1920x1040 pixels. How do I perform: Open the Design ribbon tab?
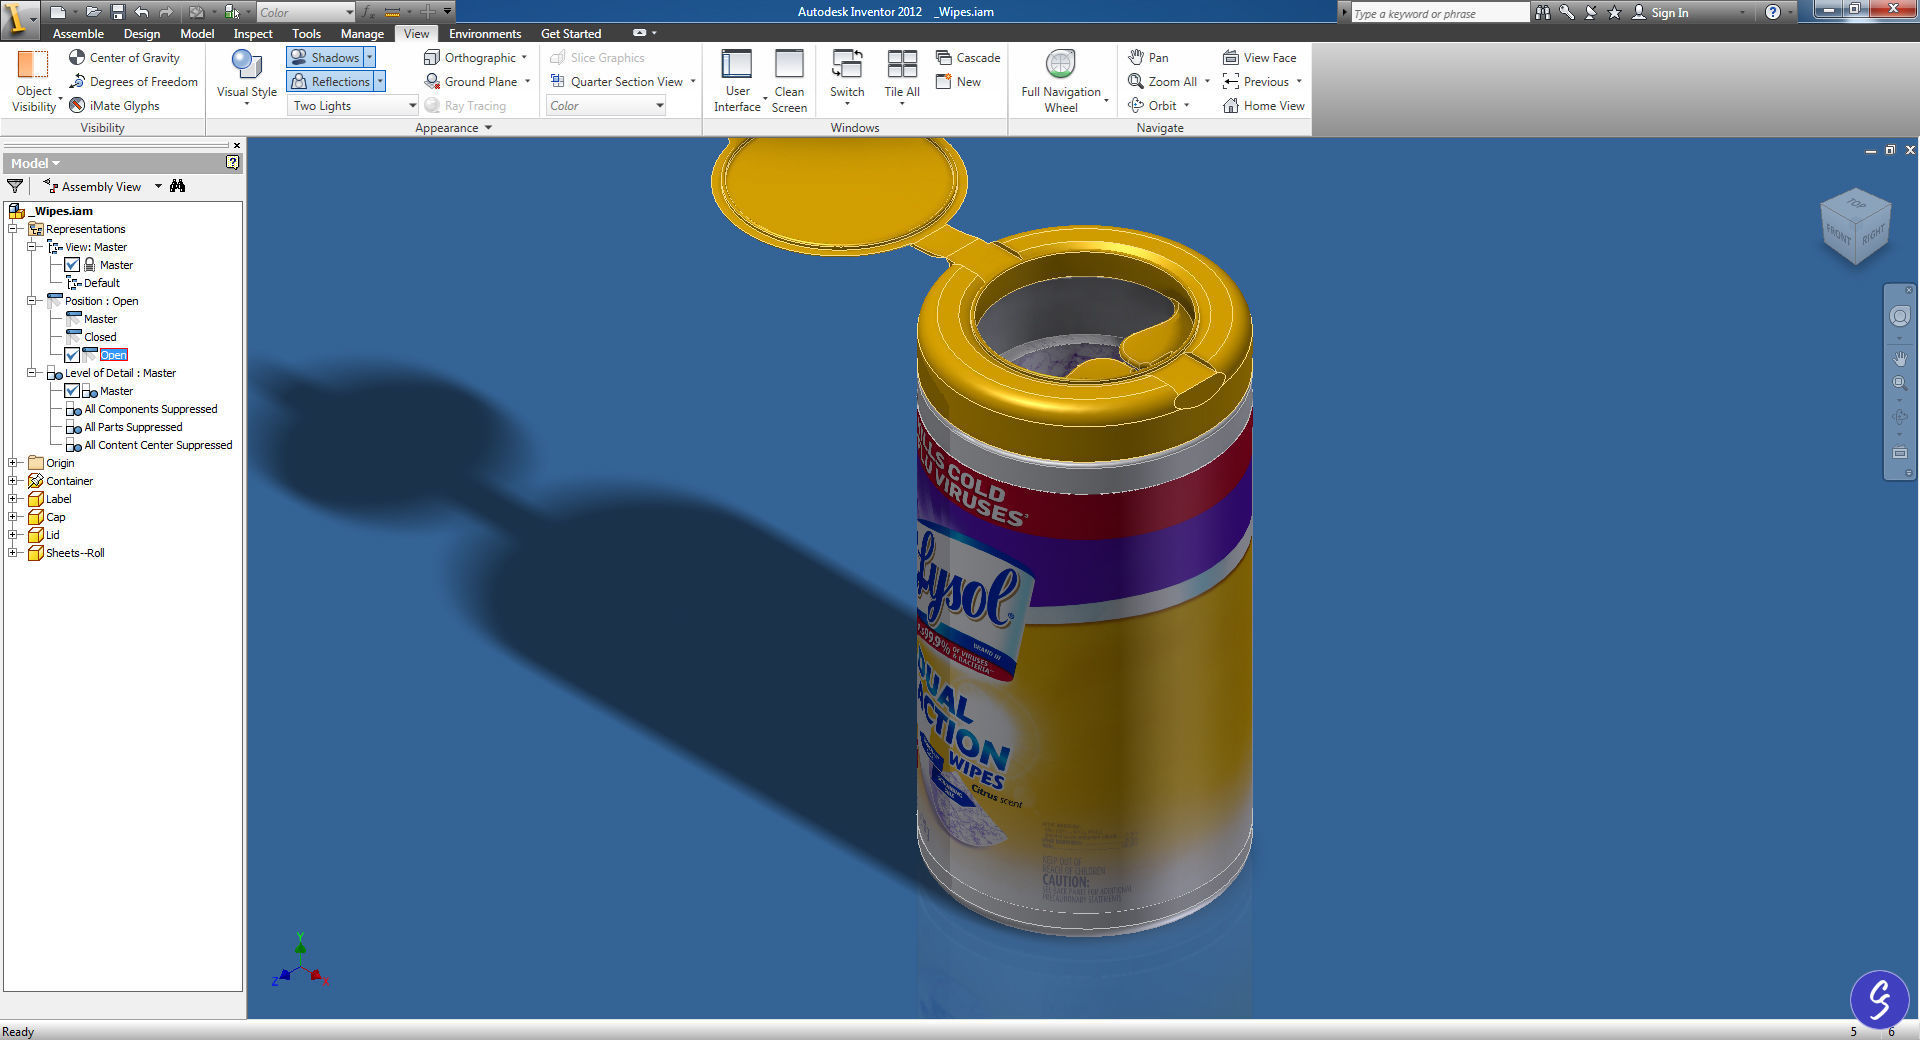tap(142, 34)
